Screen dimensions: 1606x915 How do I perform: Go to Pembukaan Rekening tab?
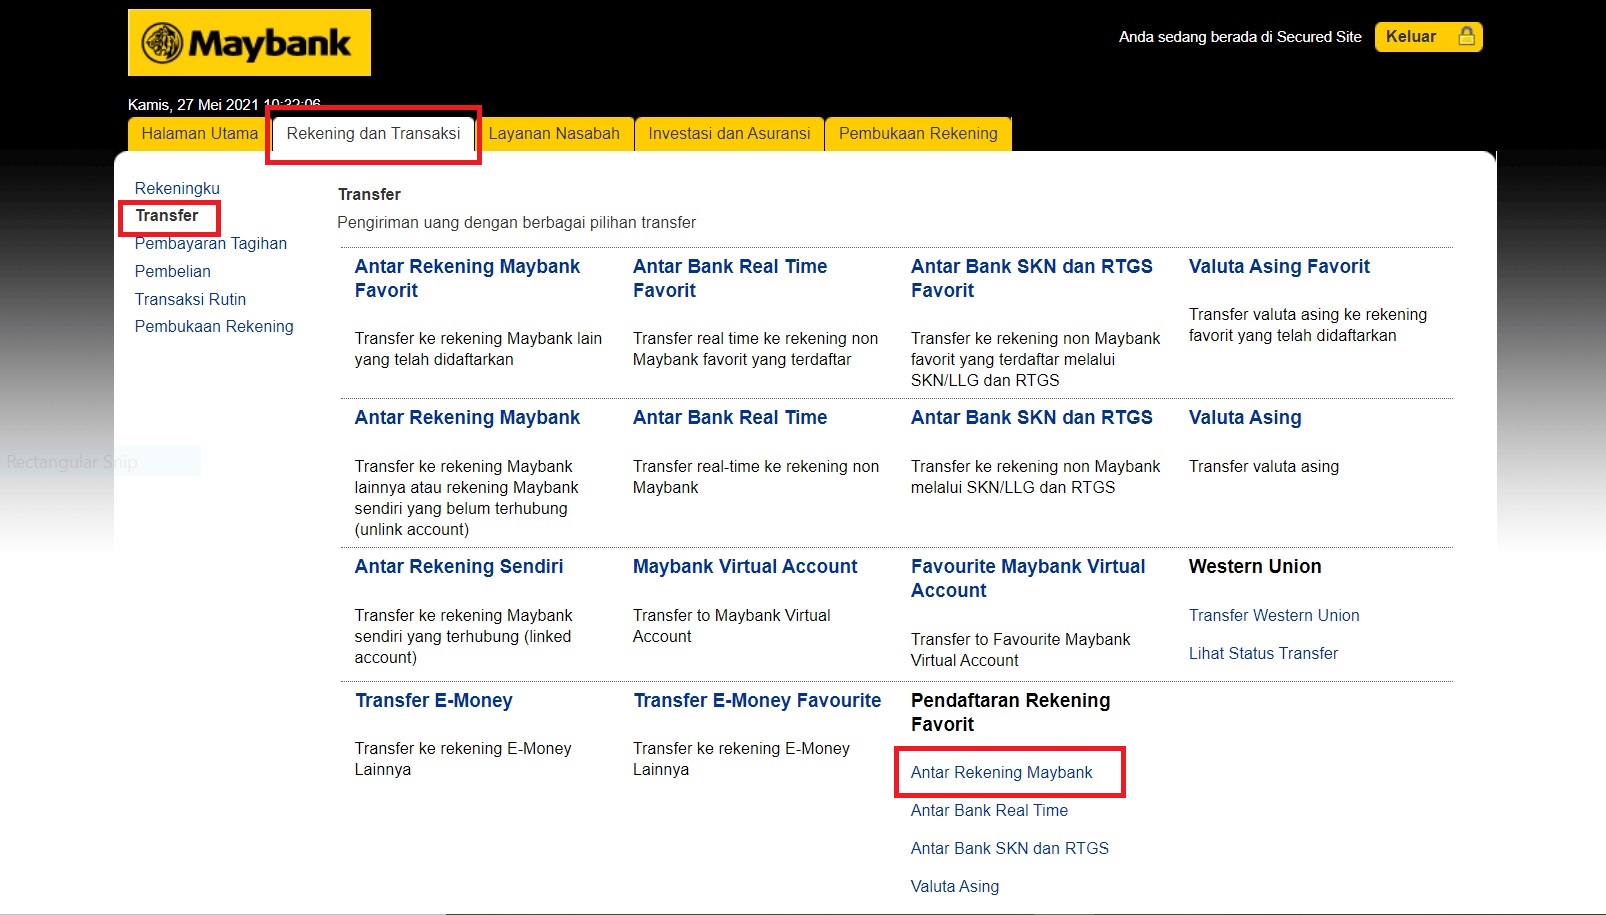click(917, 134)
